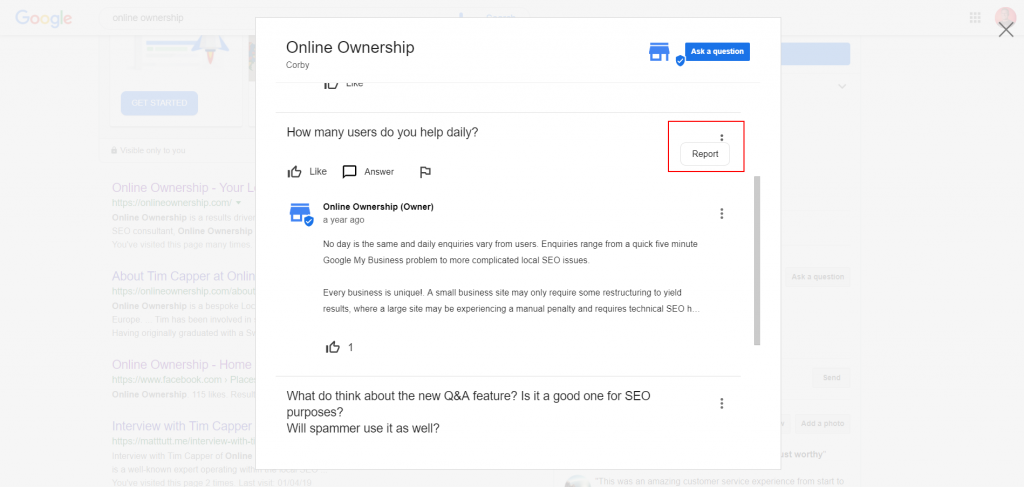Image resolution: width=1024 pixels, height=487 pixels.
Task: Like the daily users question thumbs-up
Action: click(x=295, y=172)
